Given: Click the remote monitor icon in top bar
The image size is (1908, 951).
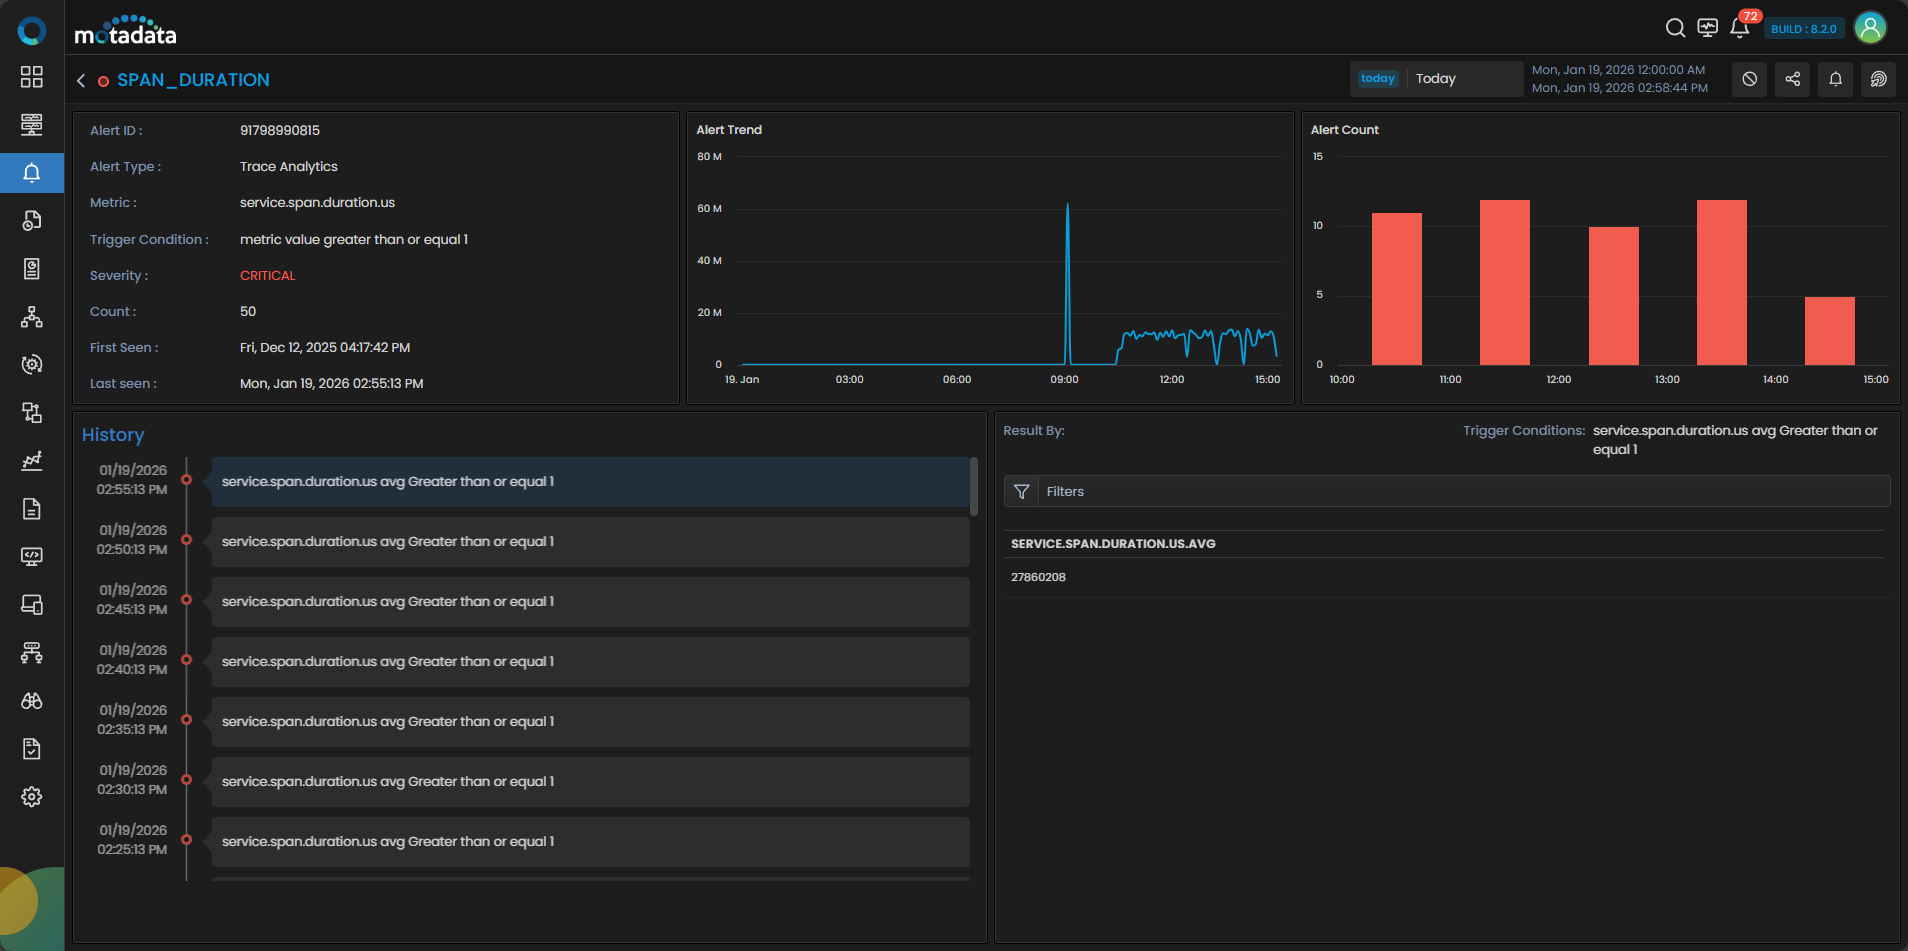Looking at the screenshot, I should click(x=1708, y=28).
